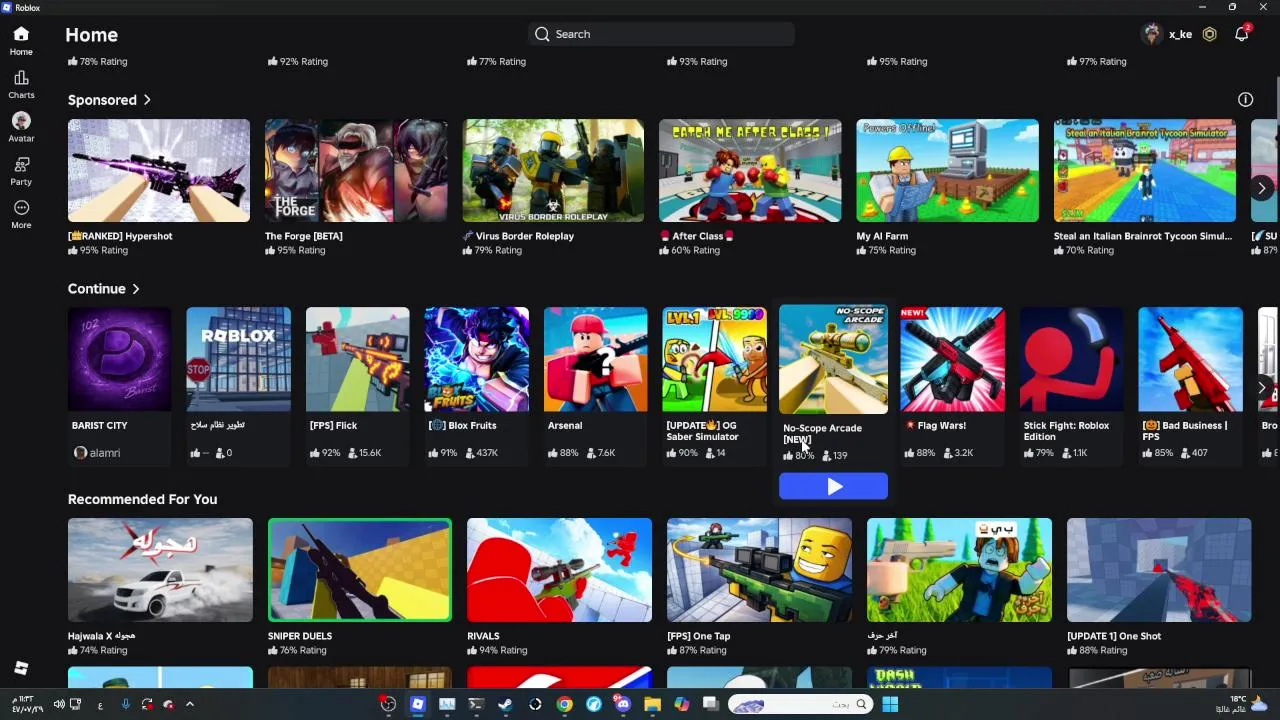Open Stick Fight: Roblox Edition tile
Screen dimensions: 1280x720
1071,385
